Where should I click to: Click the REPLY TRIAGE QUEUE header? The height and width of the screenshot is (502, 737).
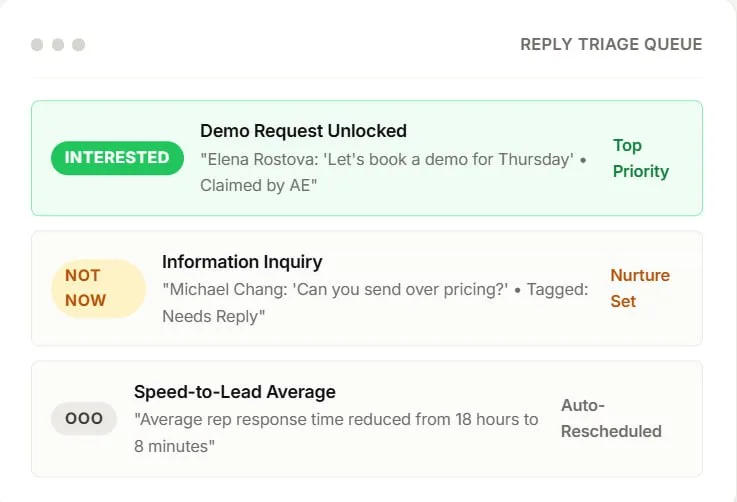click(611, 45)
